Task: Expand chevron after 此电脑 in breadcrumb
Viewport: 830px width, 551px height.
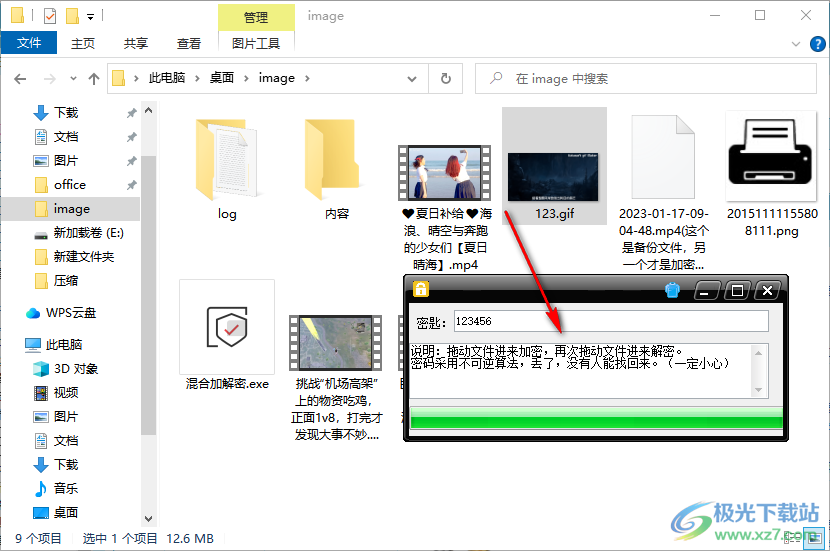Action: (197, 78)
